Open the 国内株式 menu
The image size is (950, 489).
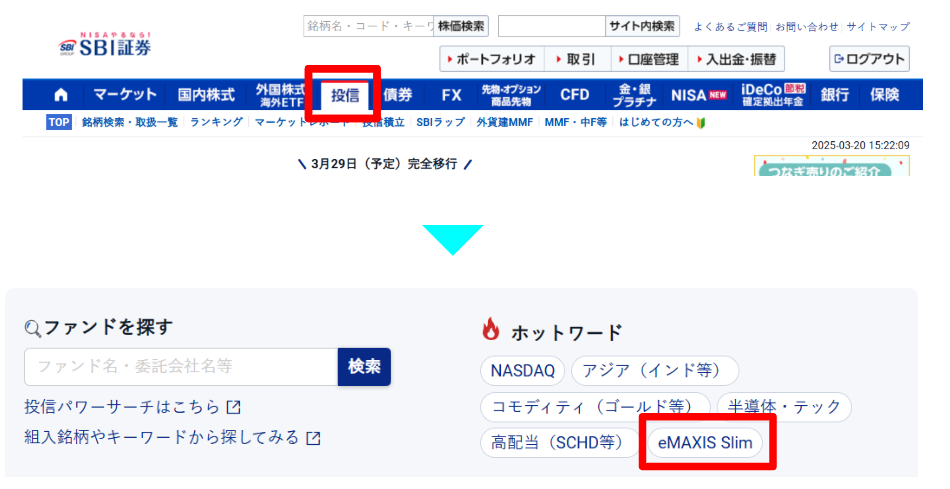(206, 95)
